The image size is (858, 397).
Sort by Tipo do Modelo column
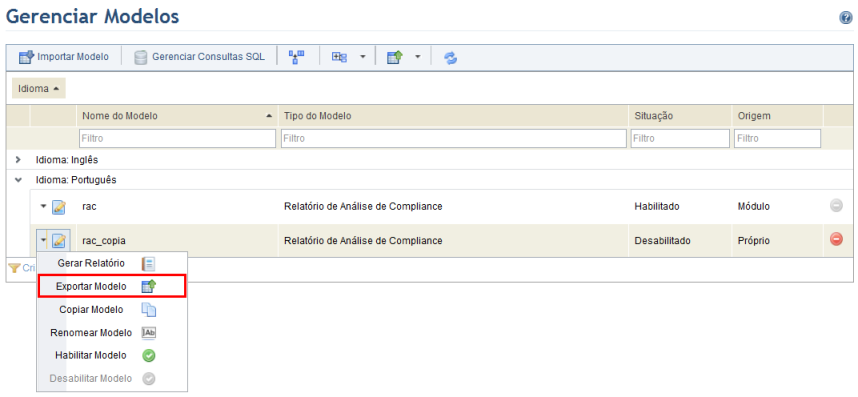point(453,116)
